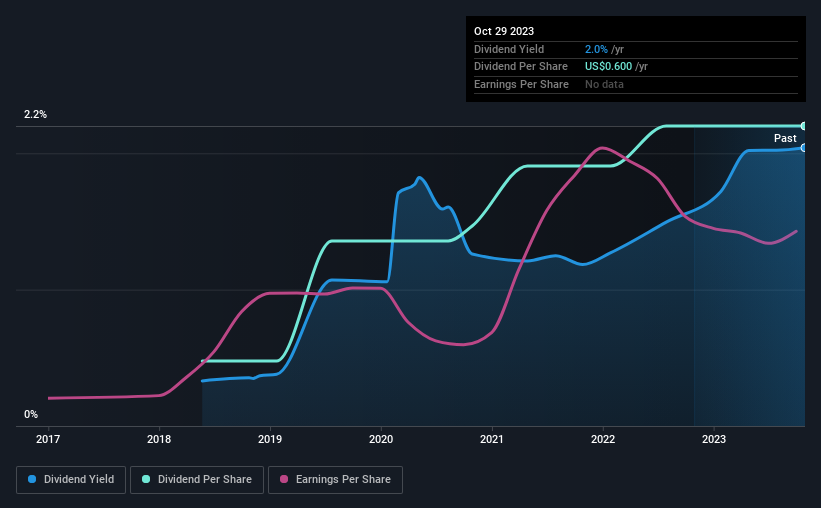Toggle the Dividend Yield legend button
821x508 pixels.
(71, 480)
